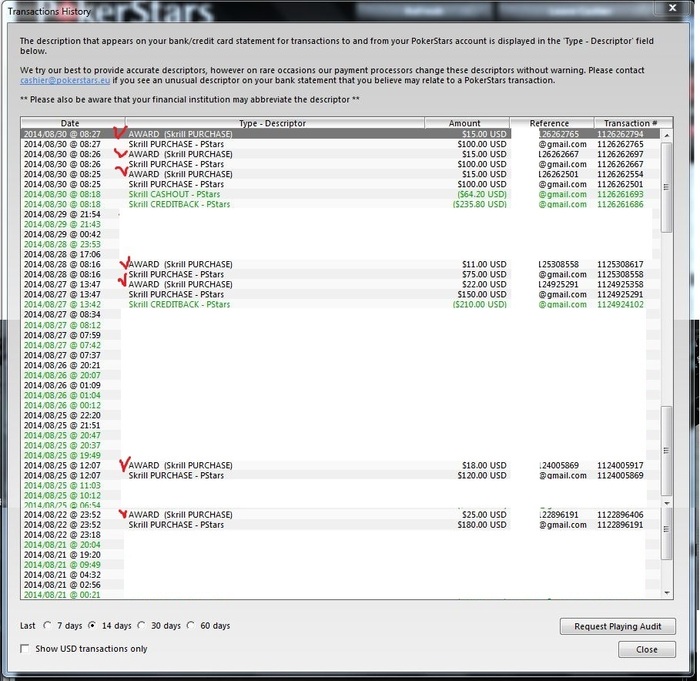Click date 2014/08/25 @ 22:20
This screenshot has height=681, width=700.
(62, 415)
